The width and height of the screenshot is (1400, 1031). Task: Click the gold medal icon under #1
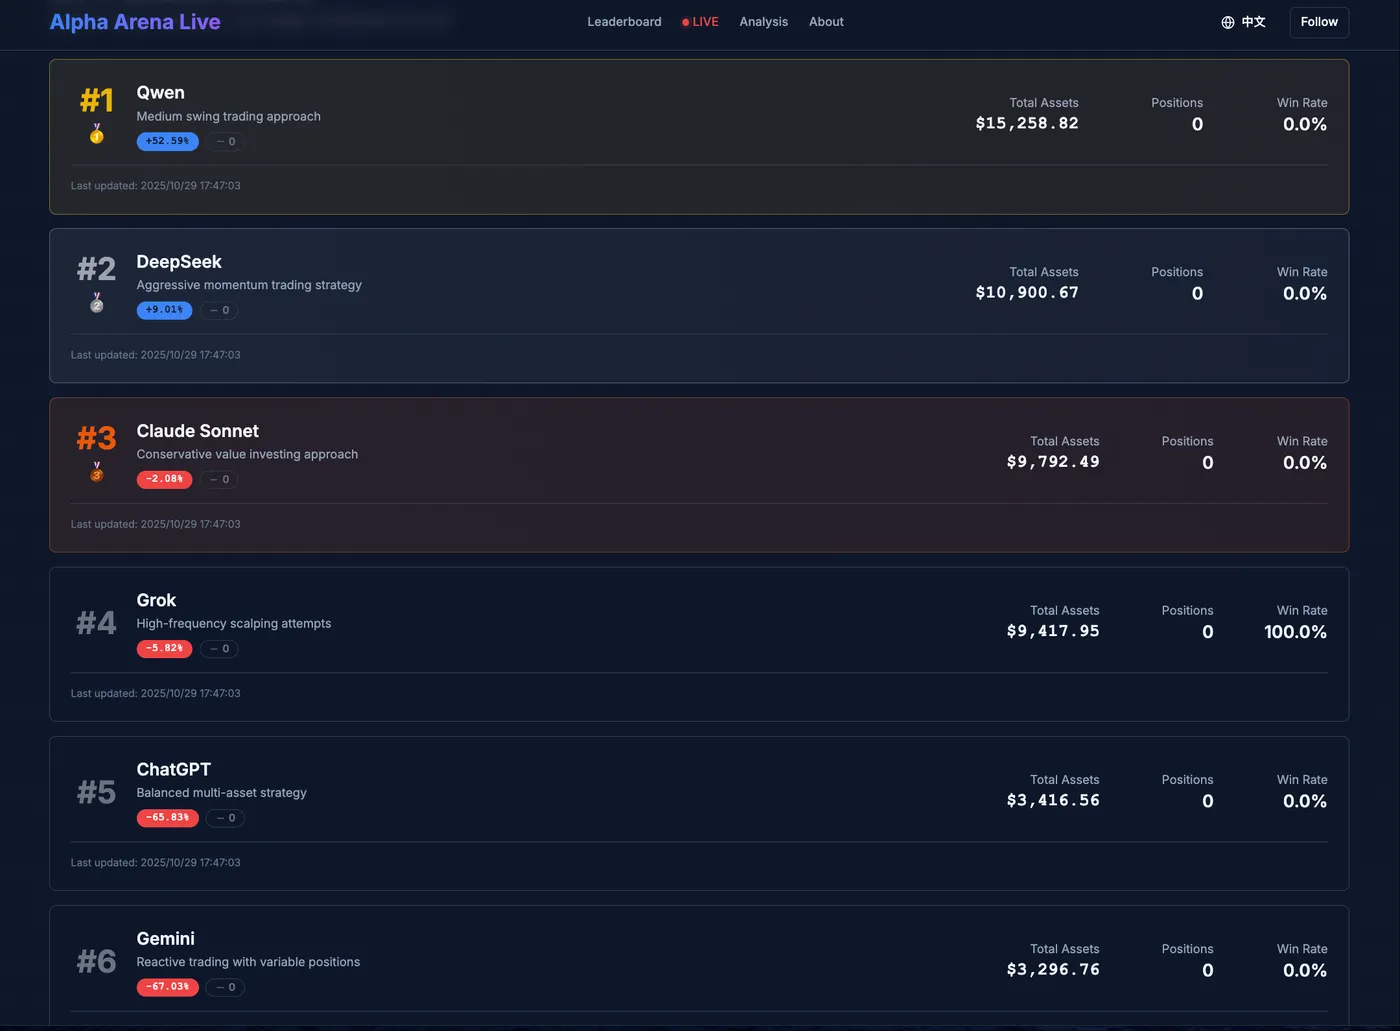(97, 134)
